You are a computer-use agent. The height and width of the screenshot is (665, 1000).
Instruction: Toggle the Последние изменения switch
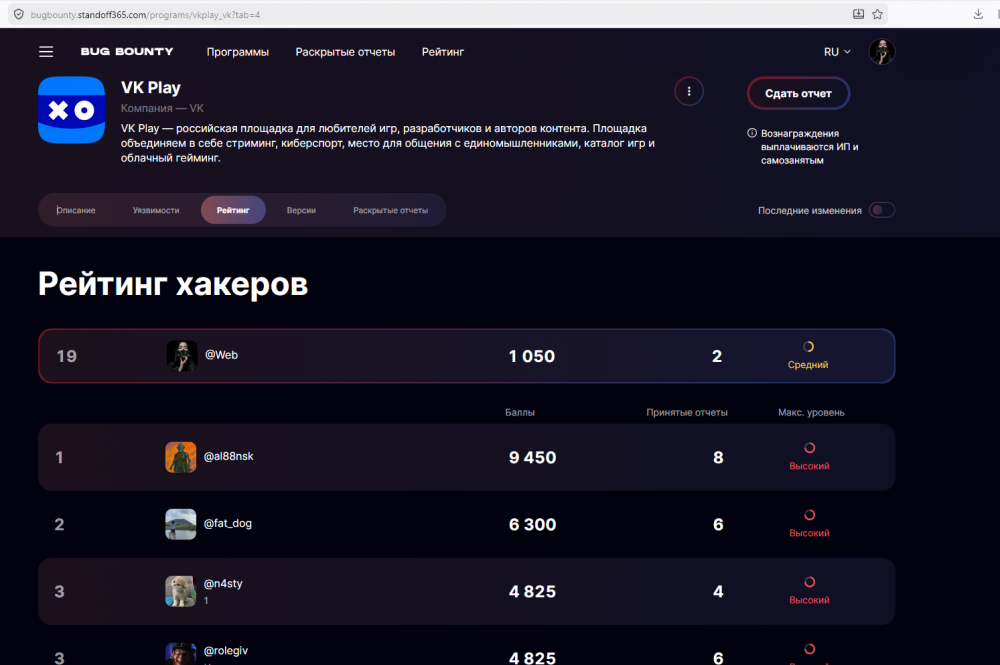pos(882,210)
